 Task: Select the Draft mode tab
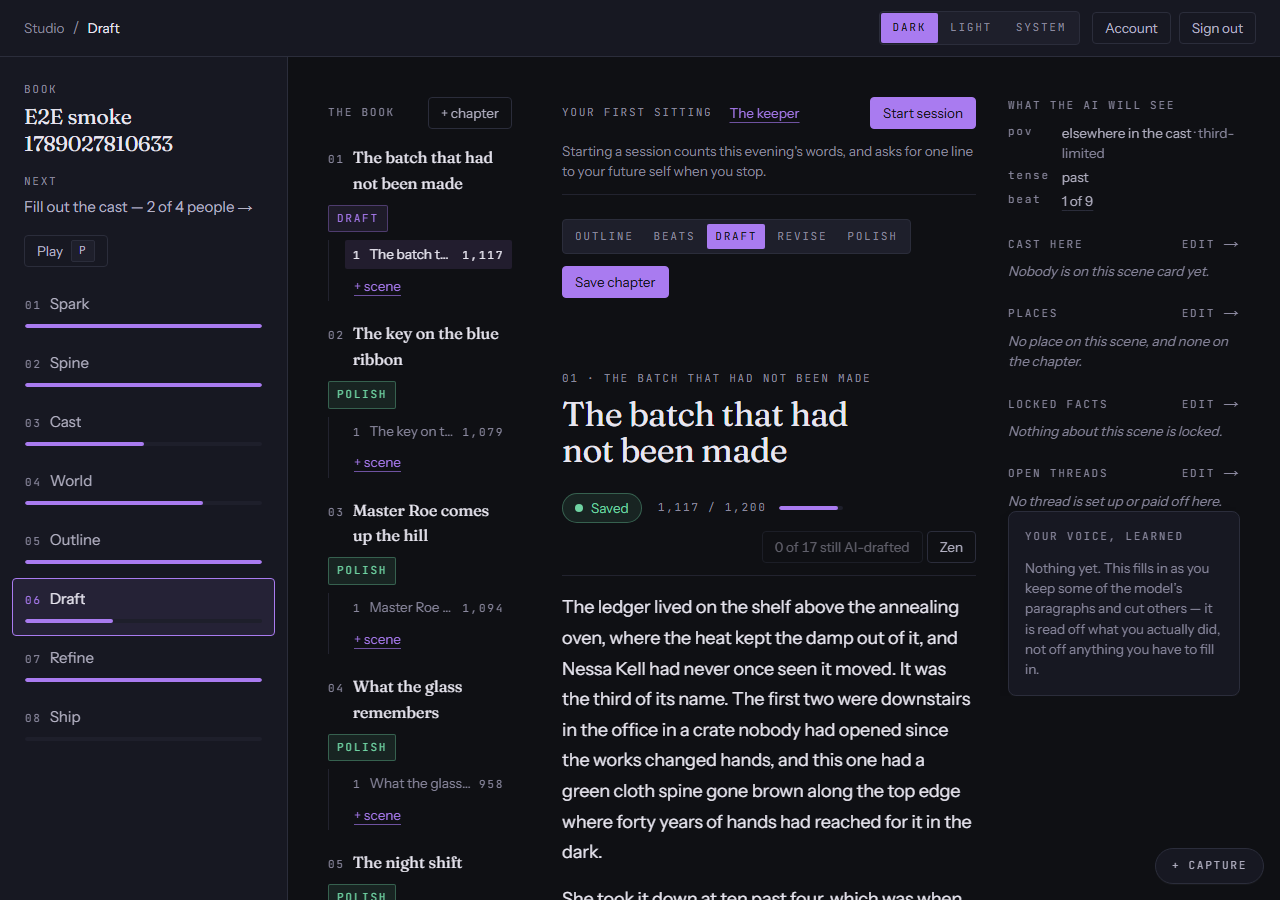(x=736, y=236)
